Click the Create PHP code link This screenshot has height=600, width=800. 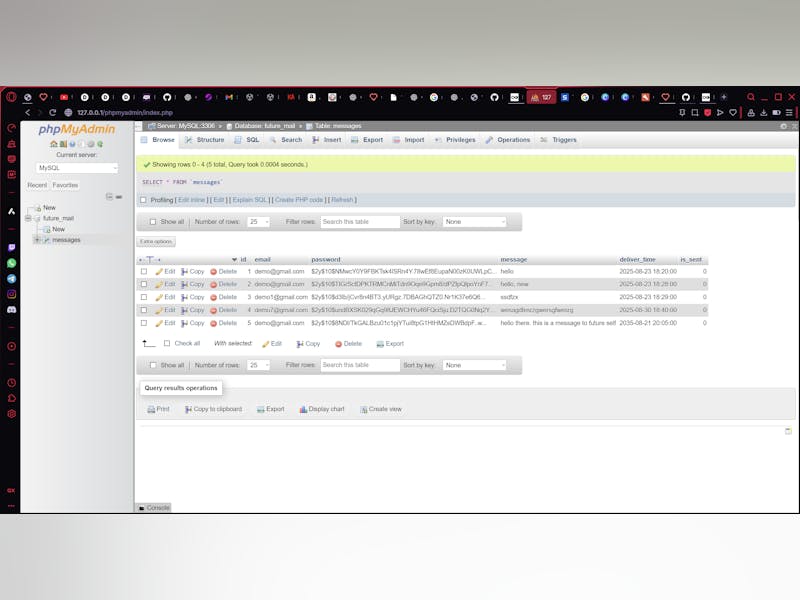click(x=299, y=200)
